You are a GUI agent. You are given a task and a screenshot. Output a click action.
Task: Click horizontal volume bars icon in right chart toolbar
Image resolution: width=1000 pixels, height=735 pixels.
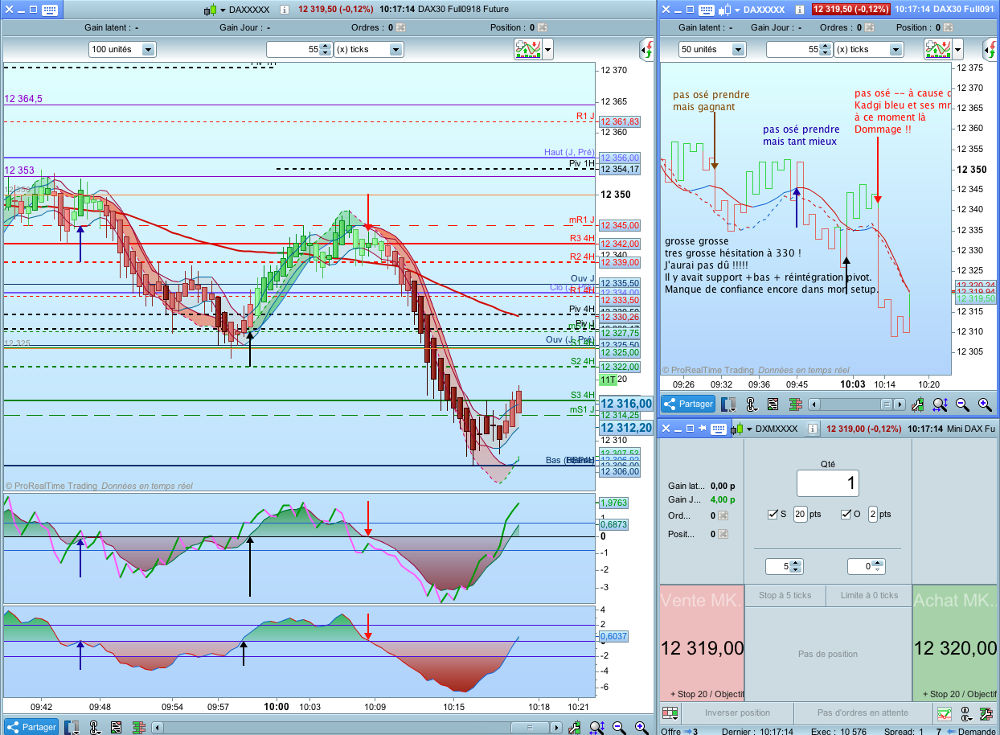pyautogui.click(x=795, y=404)
